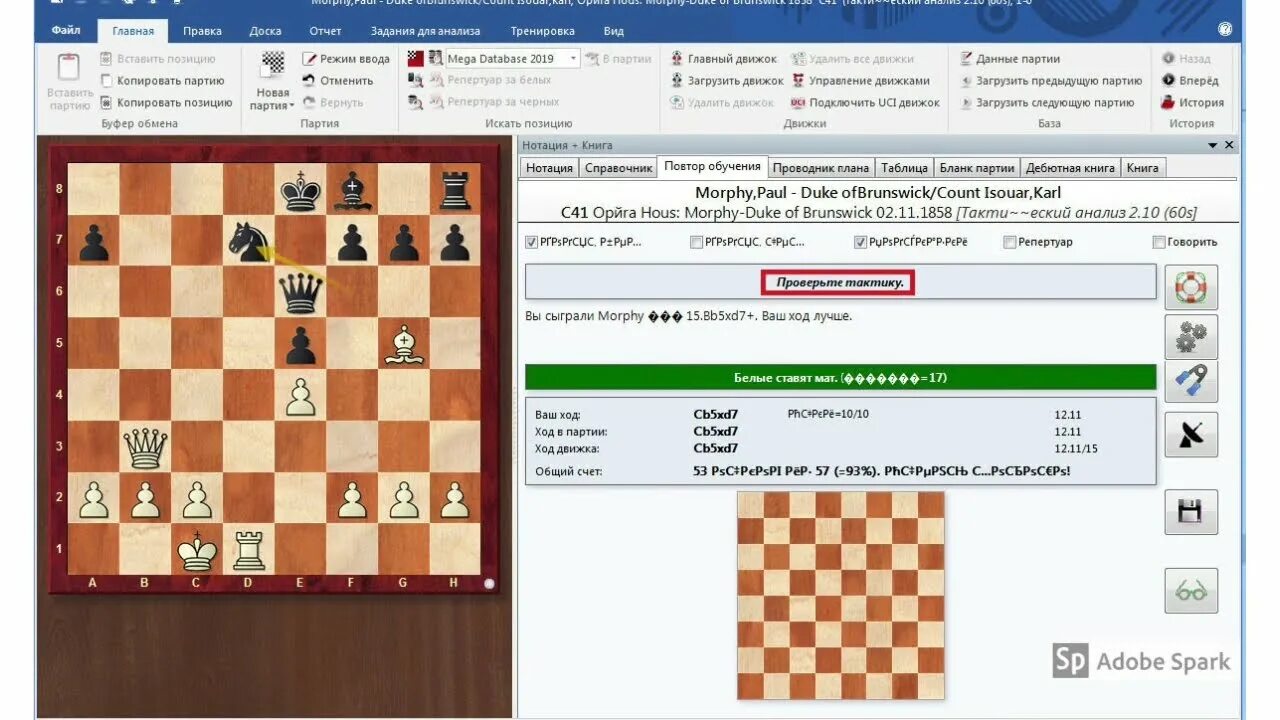Click Копировать позицию icon
This screenshot has width=1280, height=720.
pos(106,103)
